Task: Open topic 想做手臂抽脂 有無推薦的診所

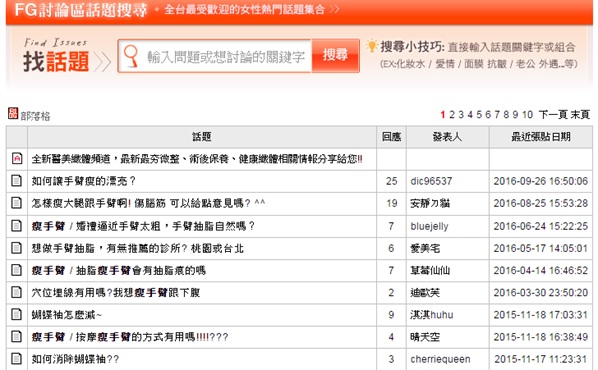Action: click(x=137, y=248)
